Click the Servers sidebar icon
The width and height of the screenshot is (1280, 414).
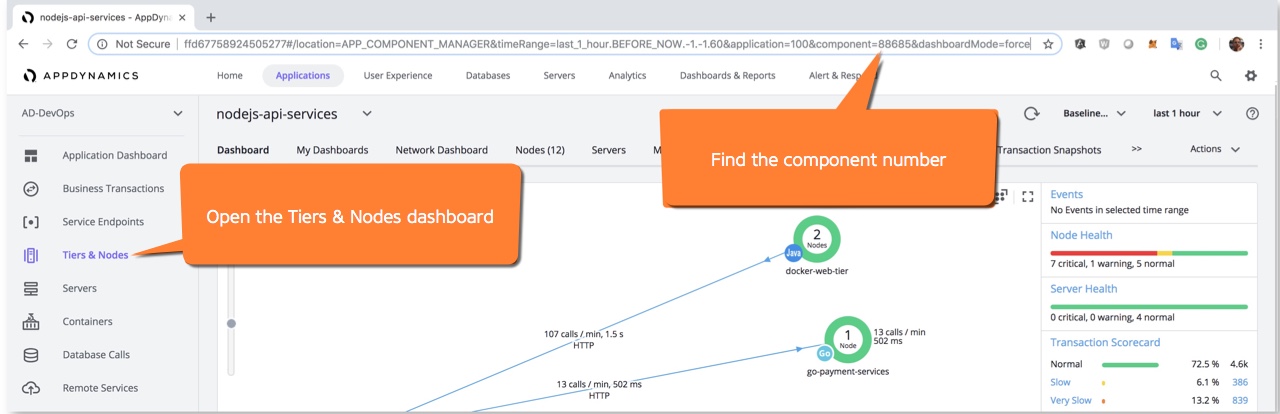coord(31,288)
